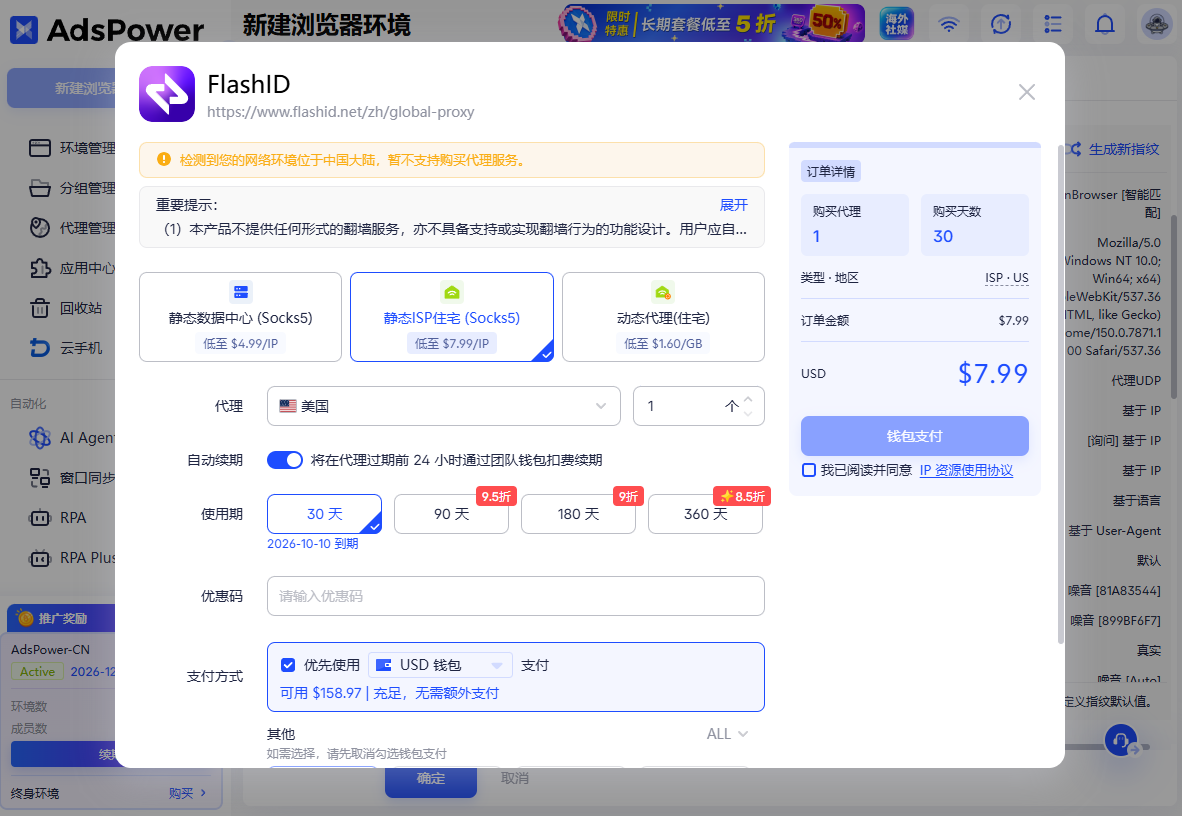1182x816 pixels.
Task: Select 静态ISP住宅 (Socks5) proxy tab
Action: (x=452, y=317)
